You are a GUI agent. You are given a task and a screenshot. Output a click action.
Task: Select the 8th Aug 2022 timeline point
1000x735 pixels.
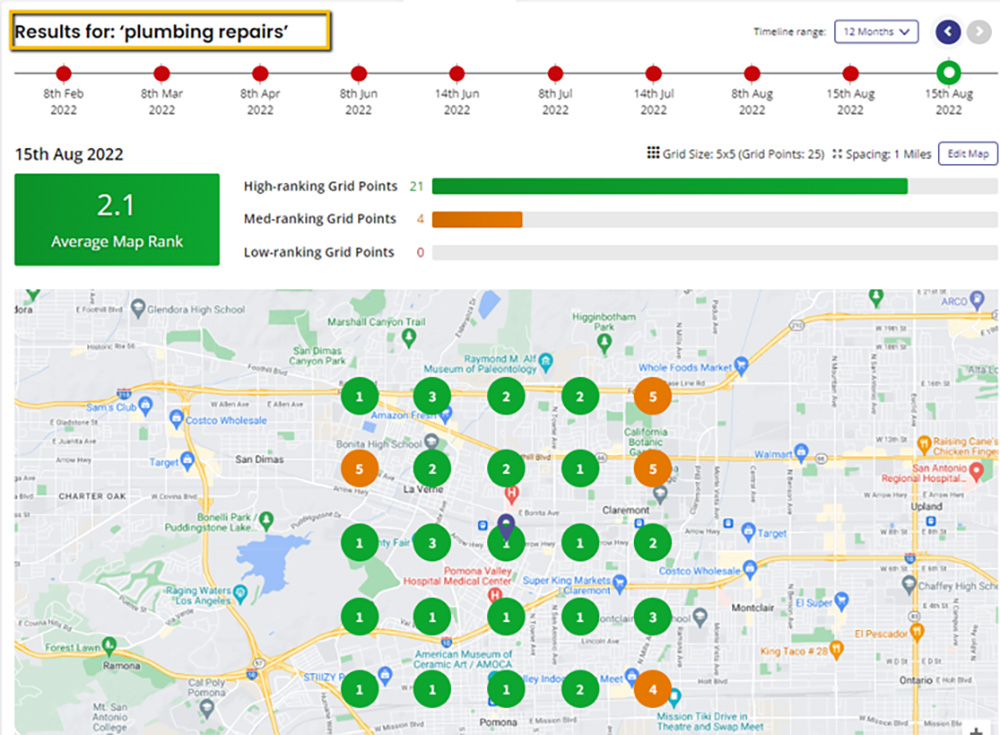pyautogui.click(x=752, y=74)
